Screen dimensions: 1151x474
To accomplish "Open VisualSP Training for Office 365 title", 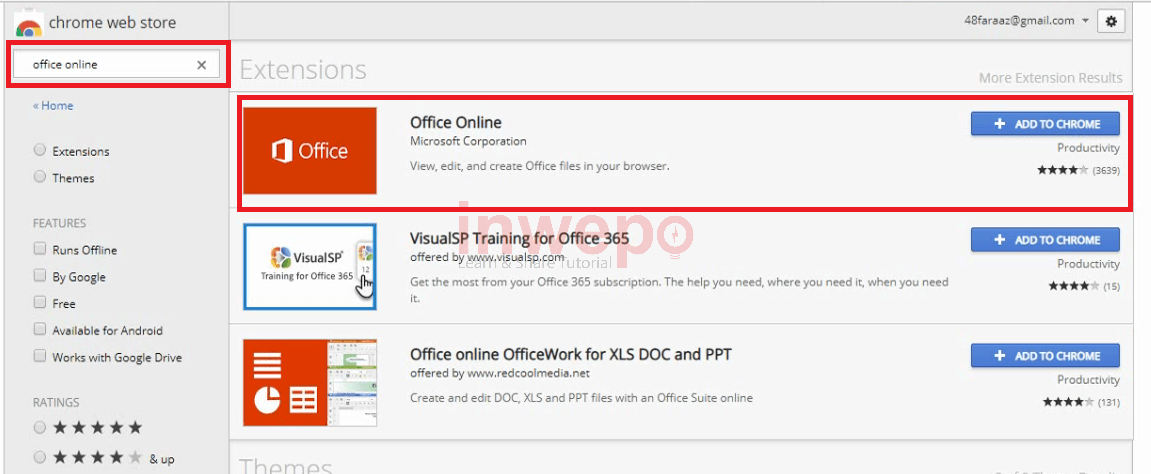I will click(x=520, y=238).
